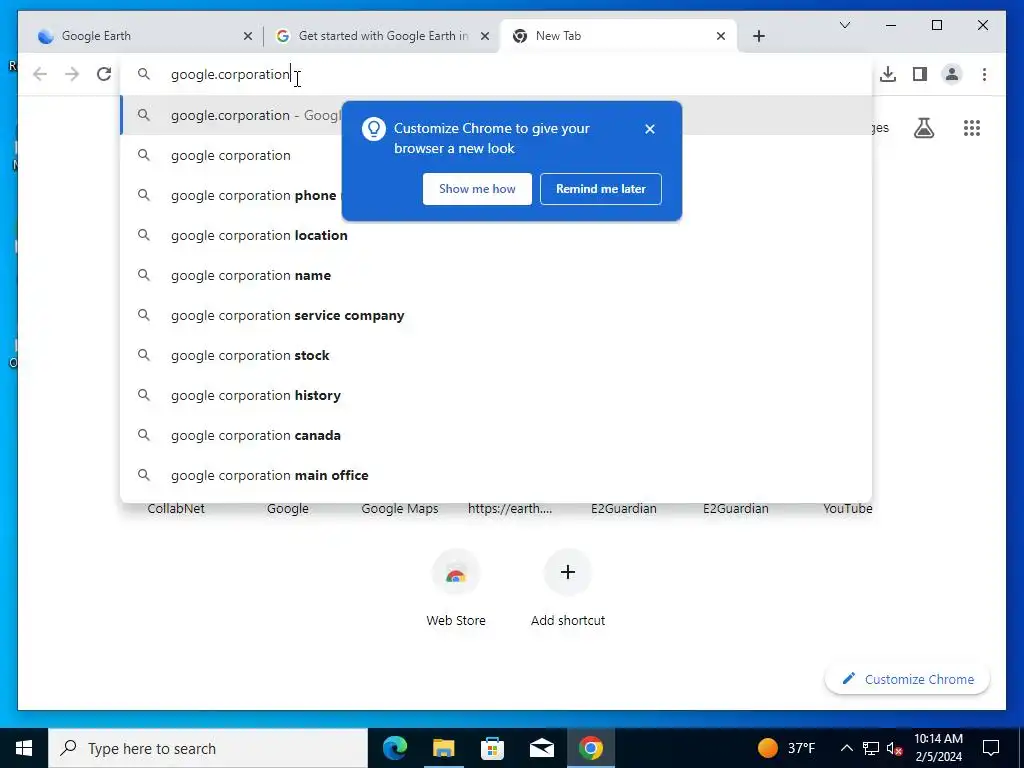This screenshot has width=1024, height=768.
Task: Pick google corporation main office suggestion
Action: [x=496, y=475]
